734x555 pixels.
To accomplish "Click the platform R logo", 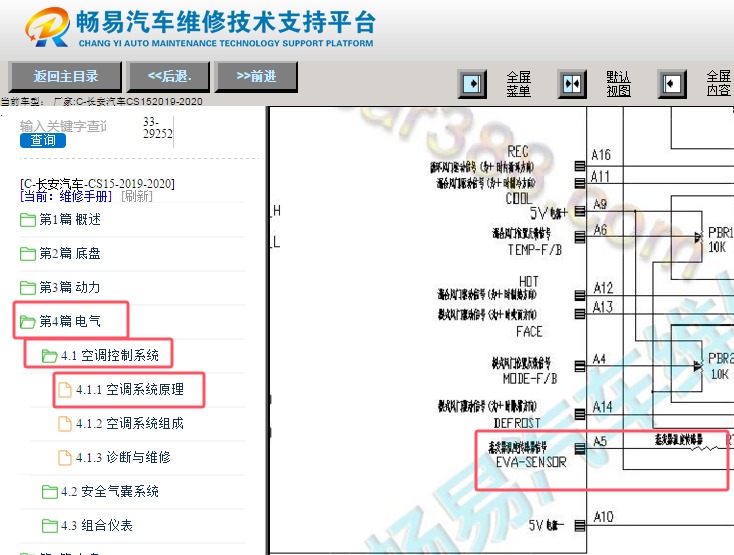I will pos(47,27).
